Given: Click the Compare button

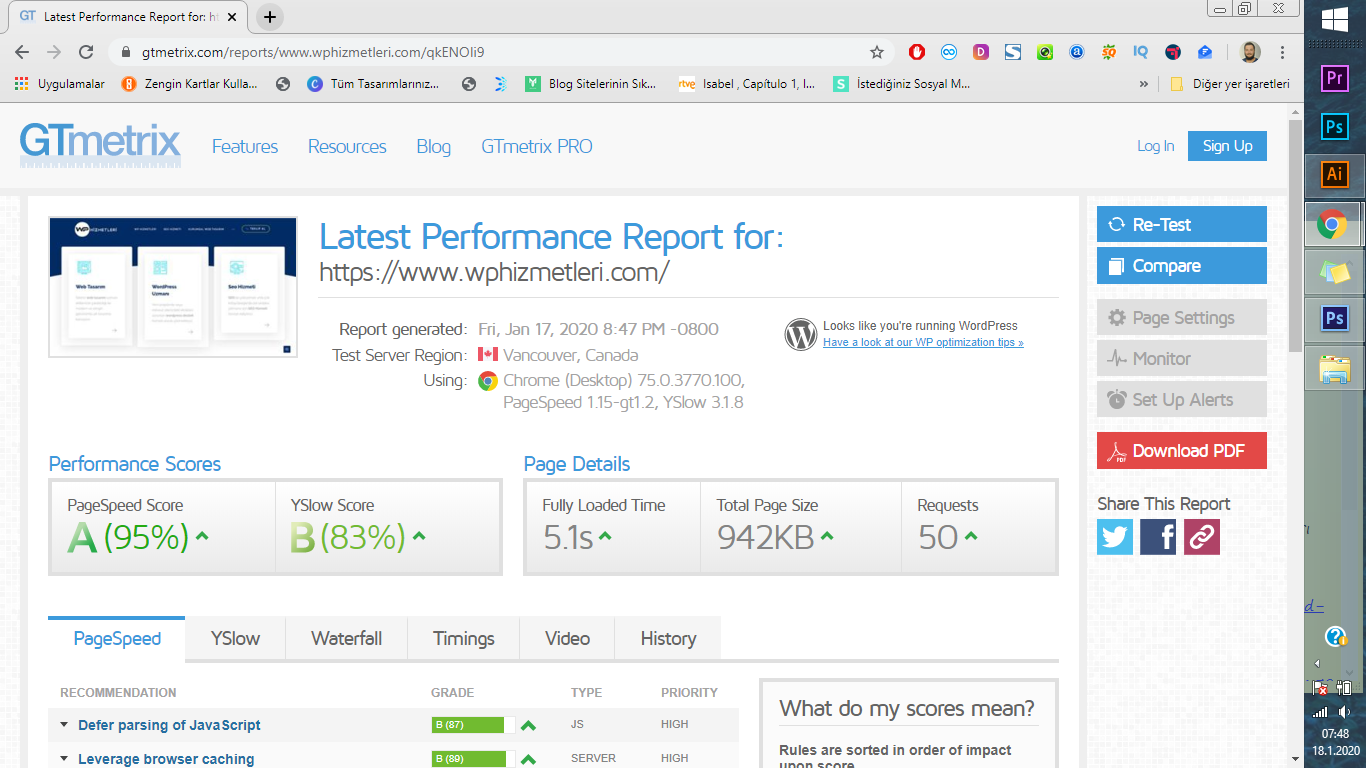Looking at the screenshot, I should [1182, 266].
